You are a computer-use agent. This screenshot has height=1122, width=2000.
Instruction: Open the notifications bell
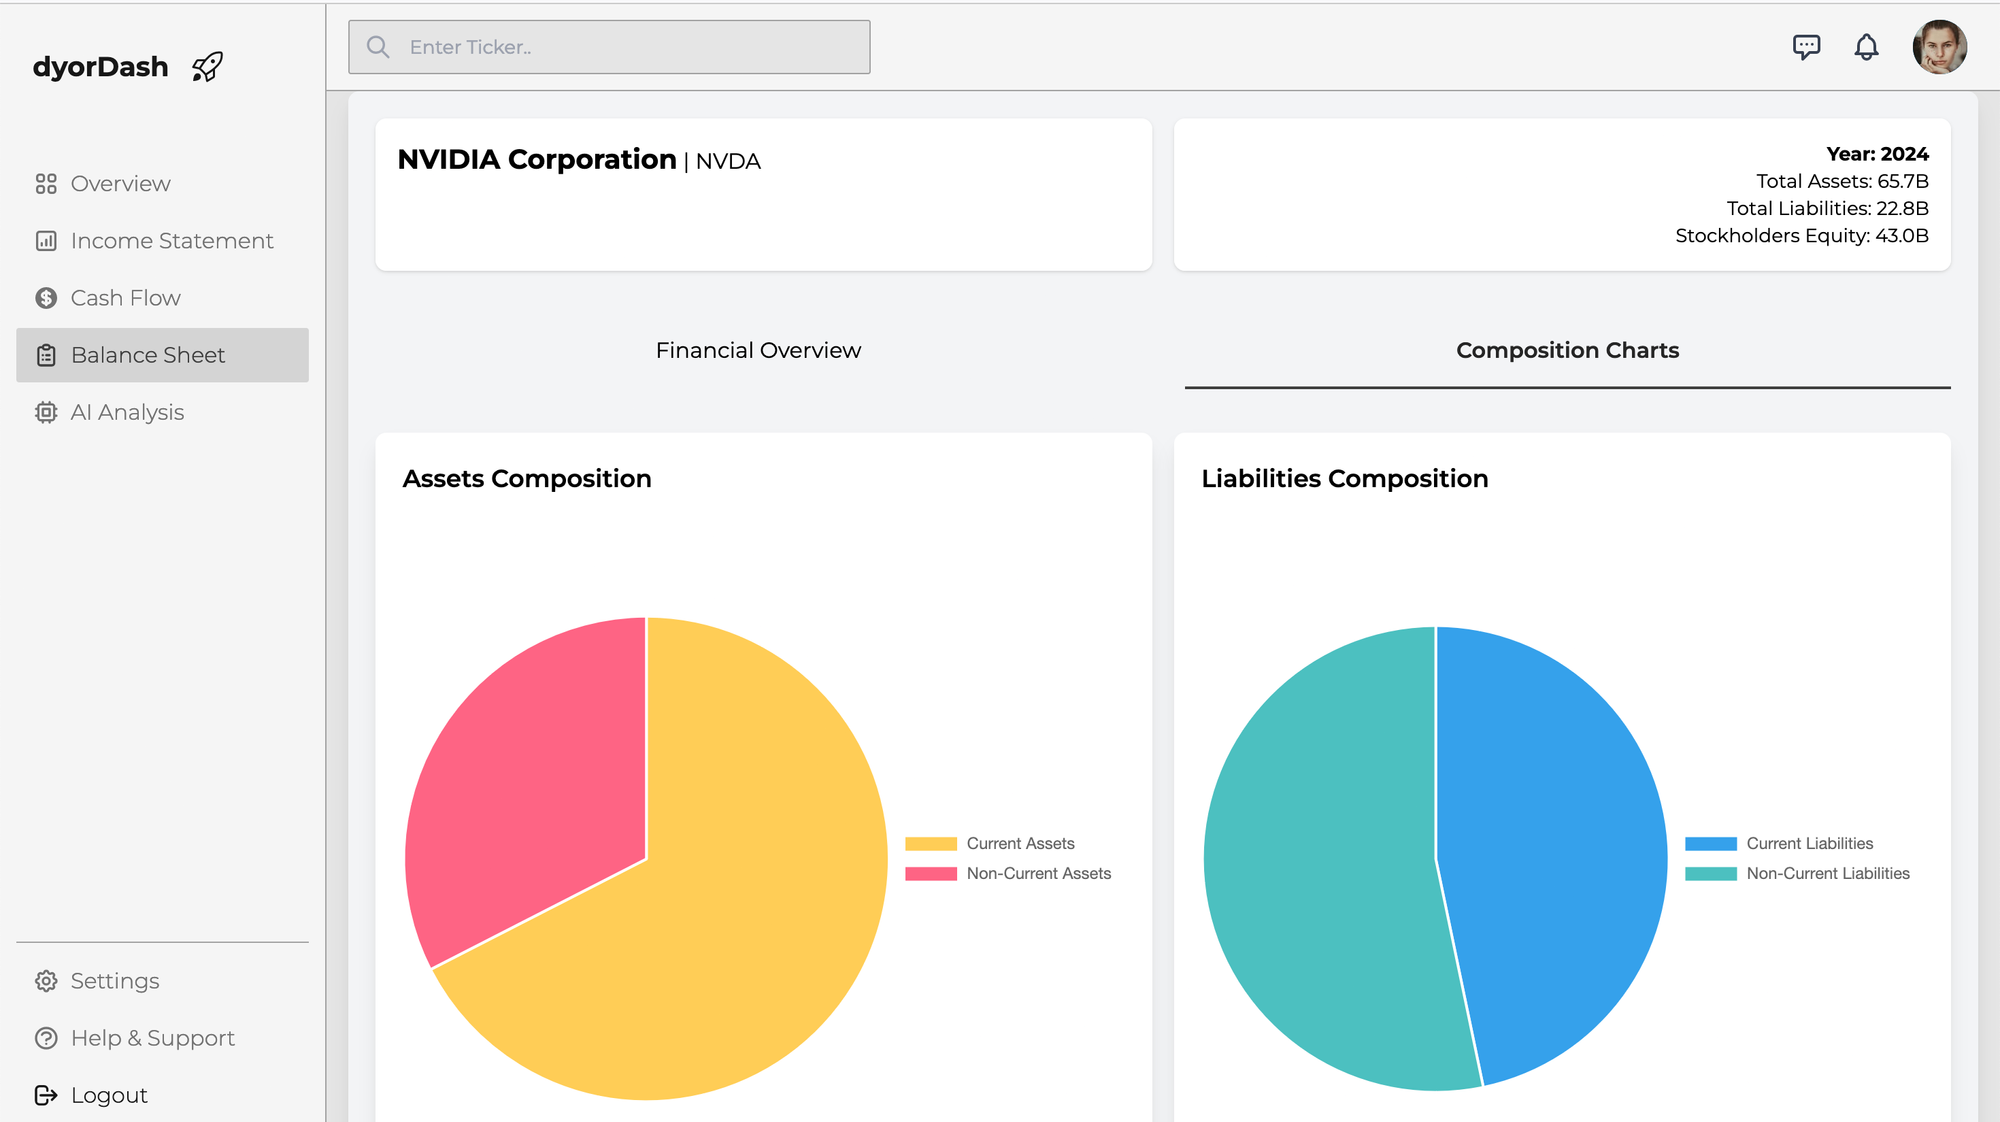click(x=1866, y=47)
